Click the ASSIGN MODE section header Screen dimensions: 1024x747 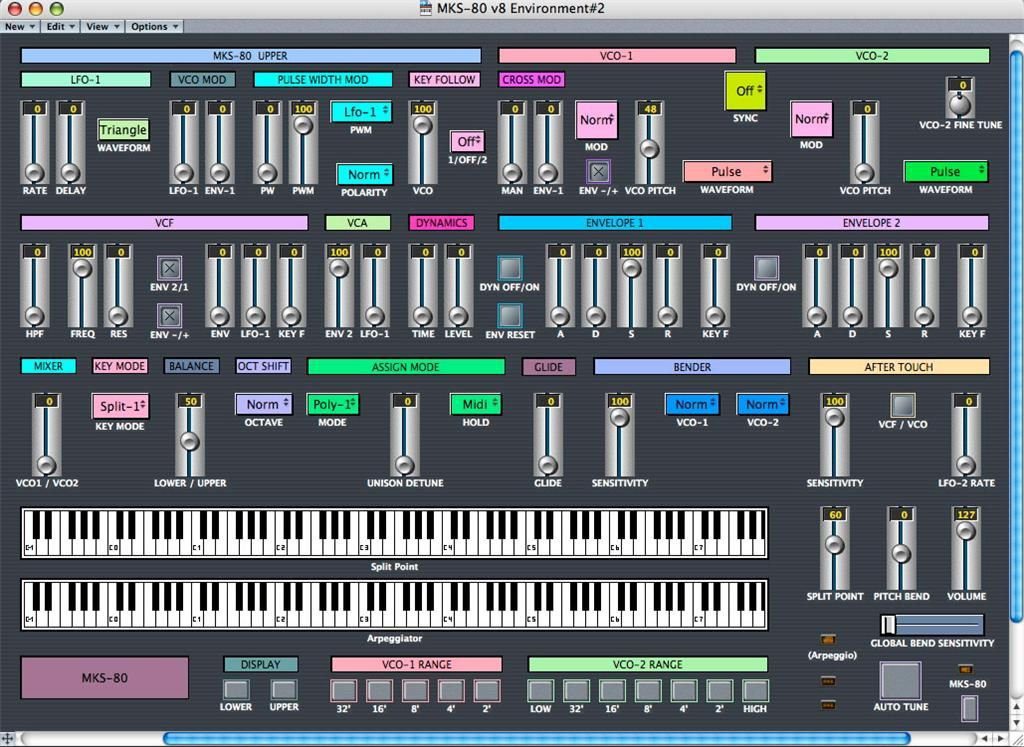(x=406, y=367)
